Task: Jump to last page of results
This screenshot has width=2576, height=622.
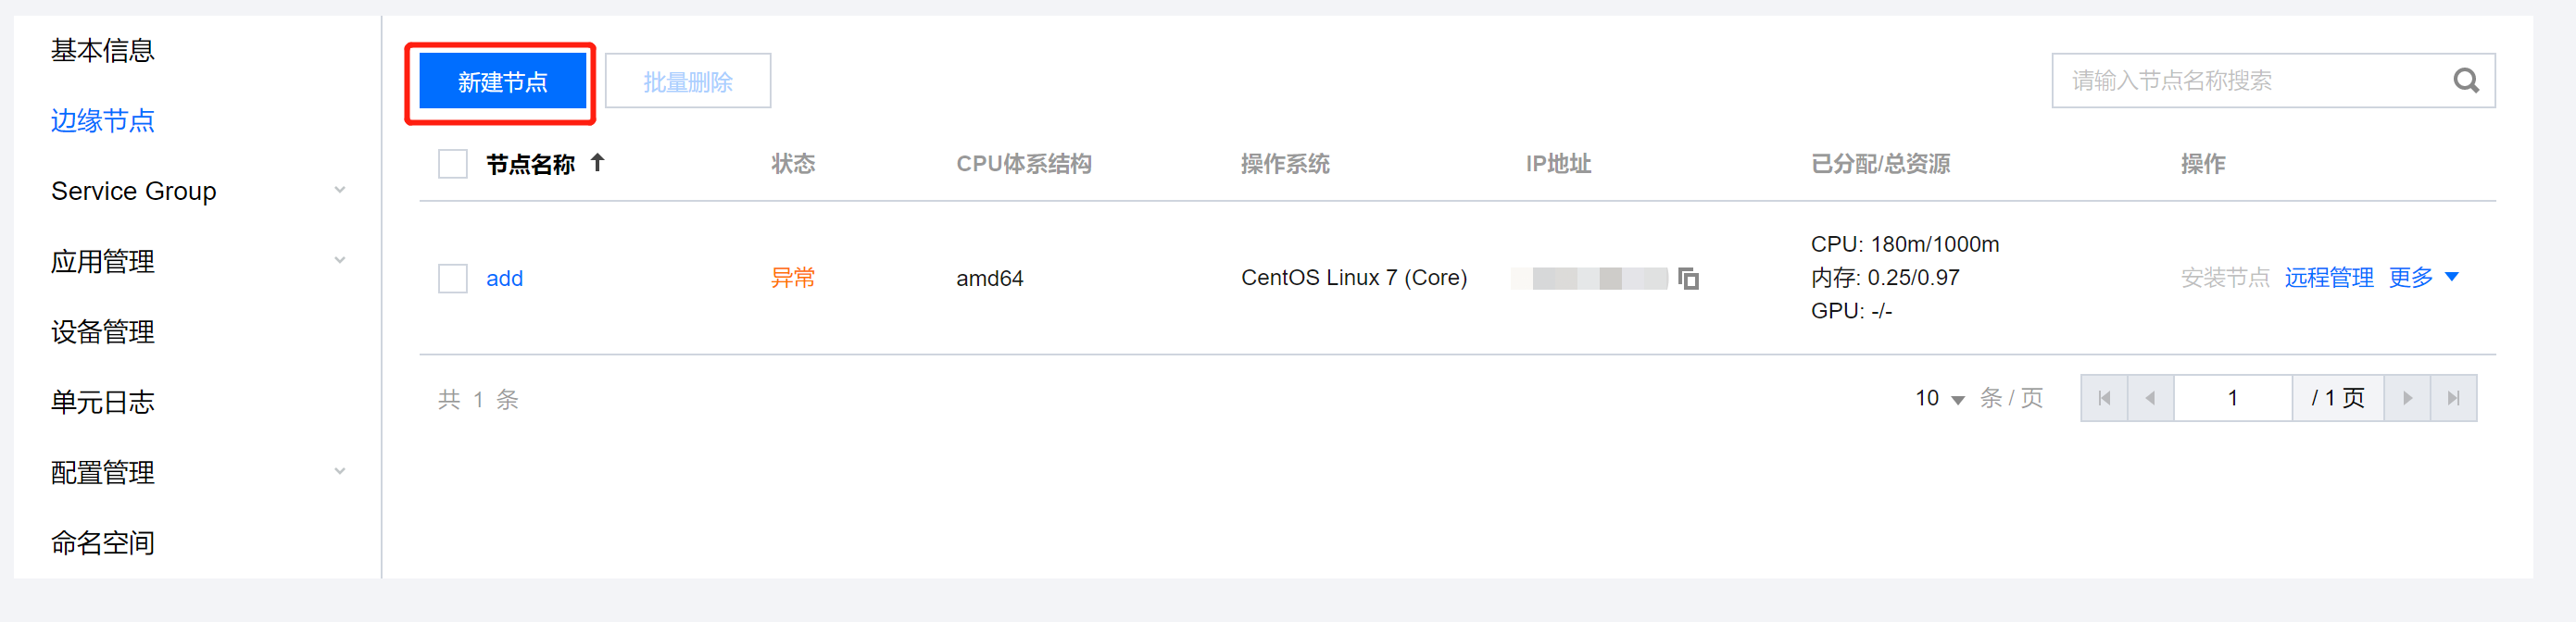Action: [x=2453, y=398]
